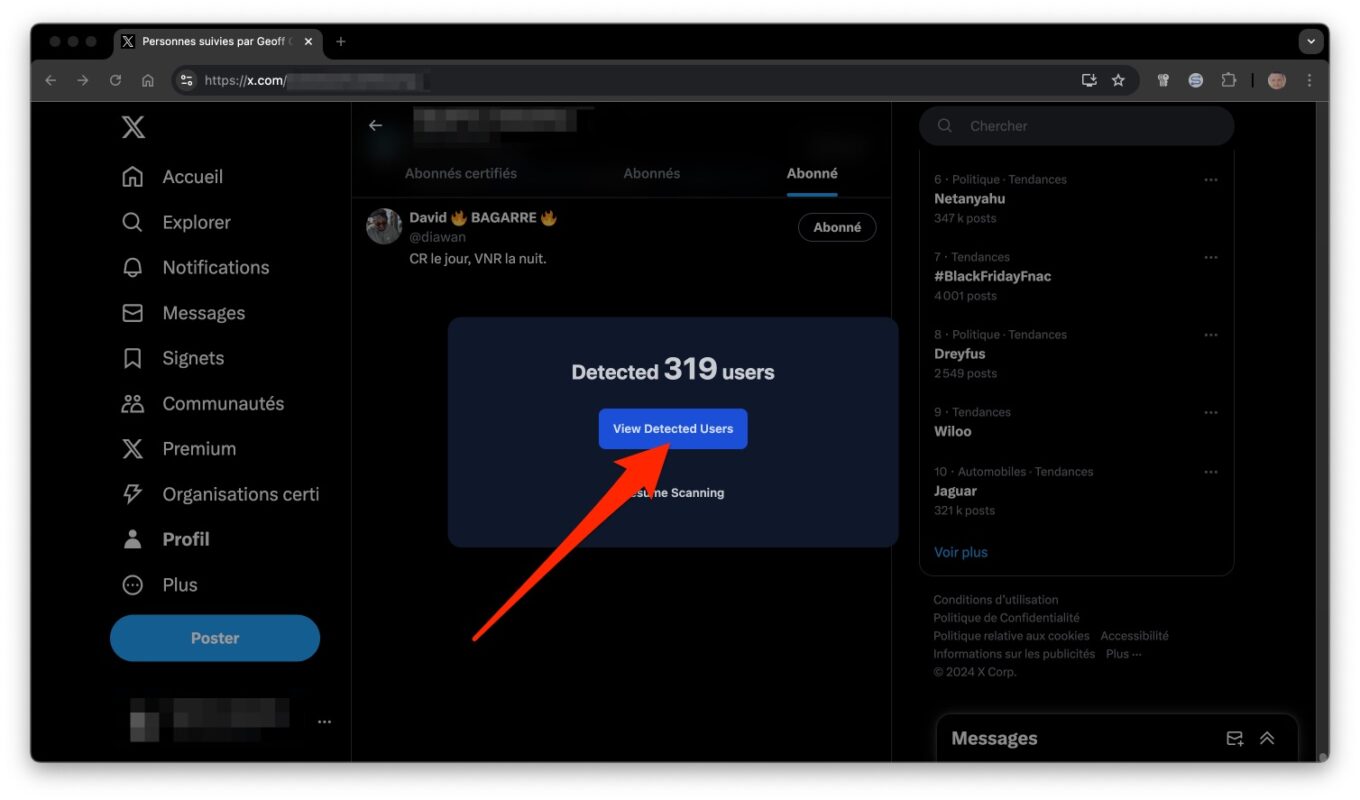Open Politique de Confidentialité link
1360x800 pixels.
click(x=1007, y=618)
